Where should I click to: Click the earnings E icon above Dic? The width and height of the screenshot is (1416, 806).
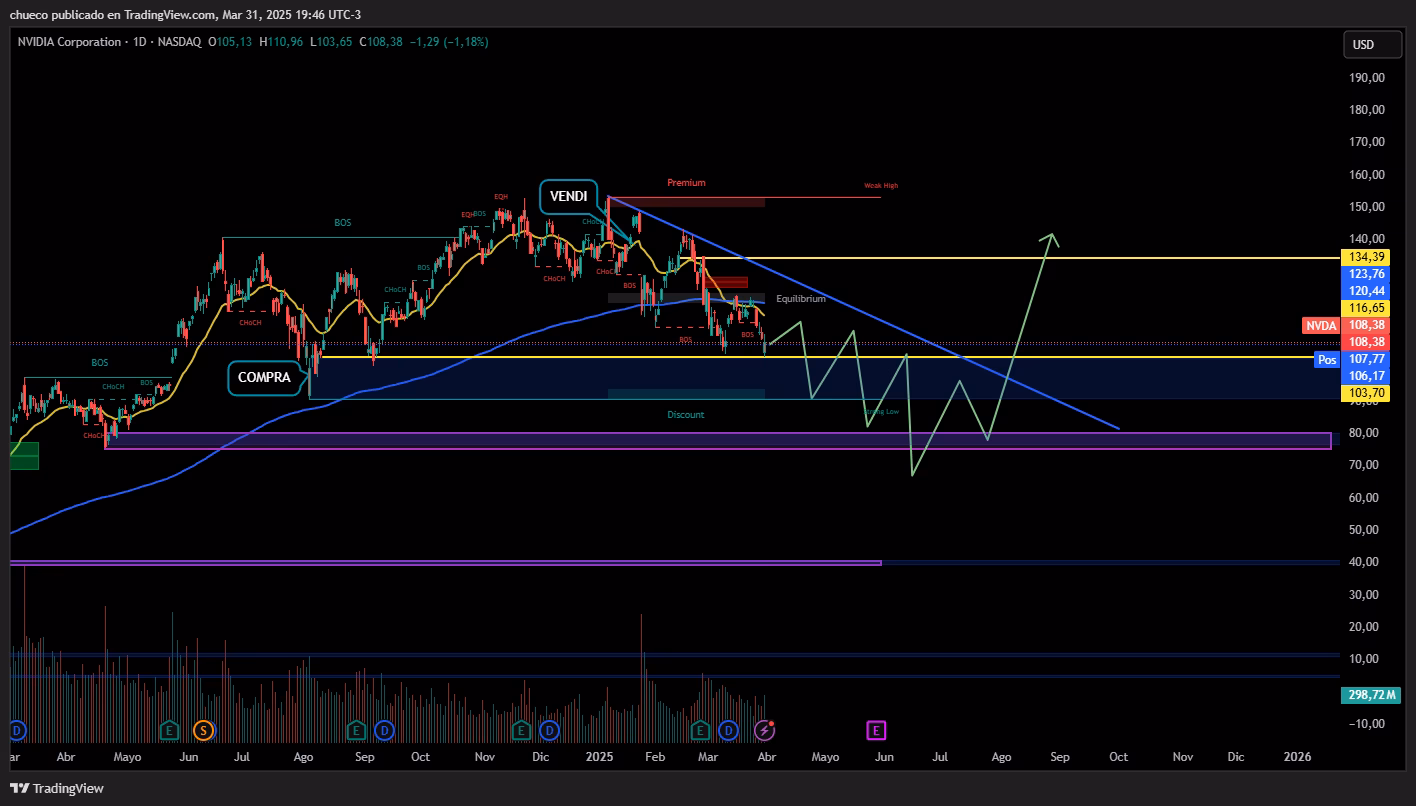coord(521,730)
